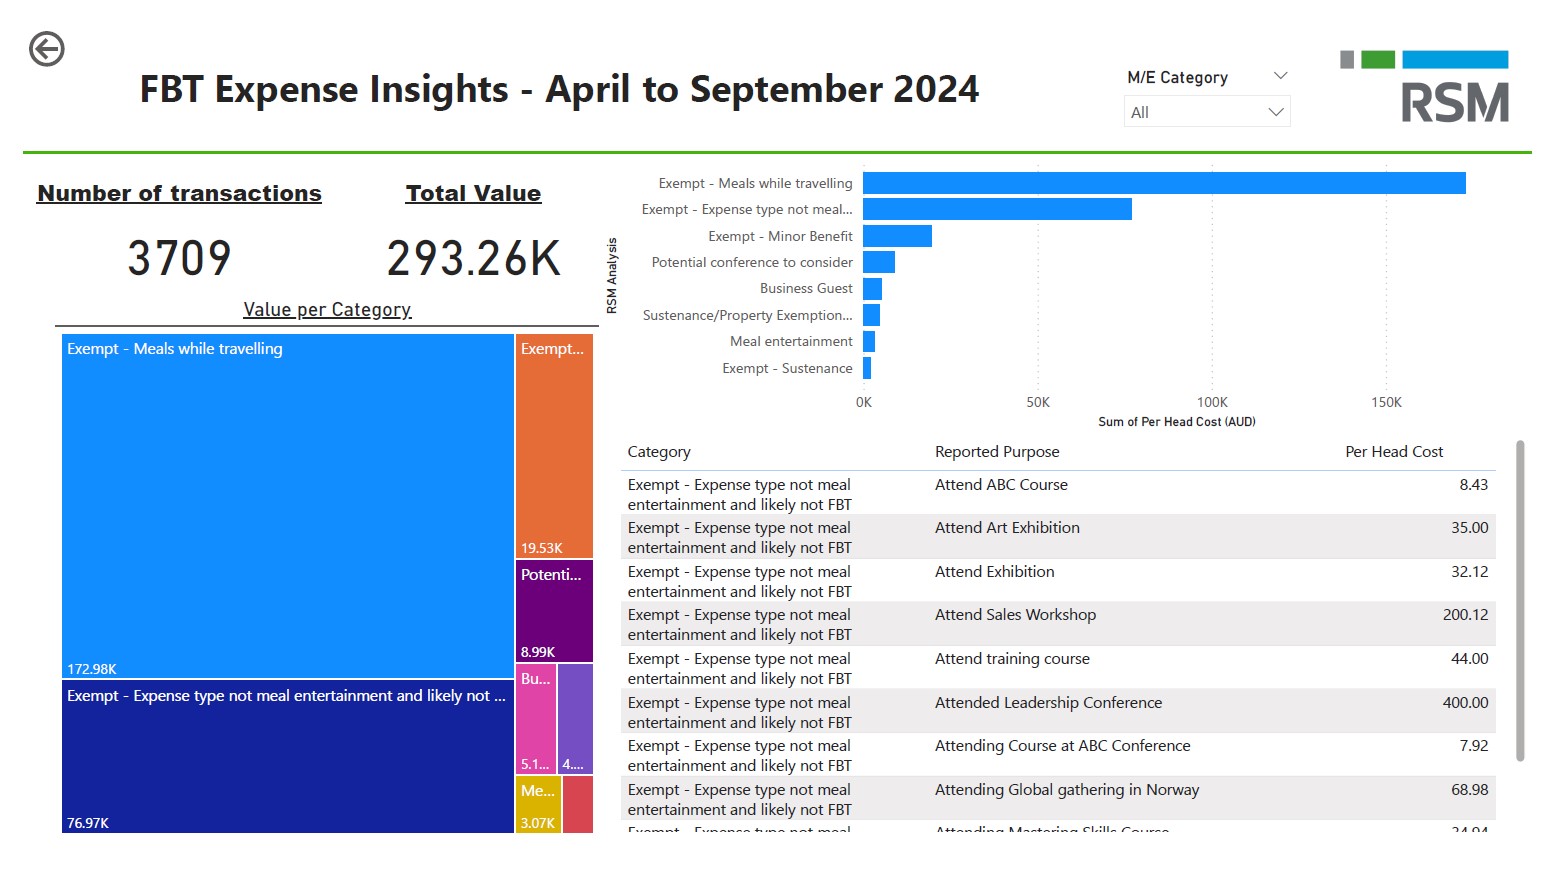Click the light blue 172.98K treemap tile
The width and height of the screenshot is (1554, 896).
point(288,506)
